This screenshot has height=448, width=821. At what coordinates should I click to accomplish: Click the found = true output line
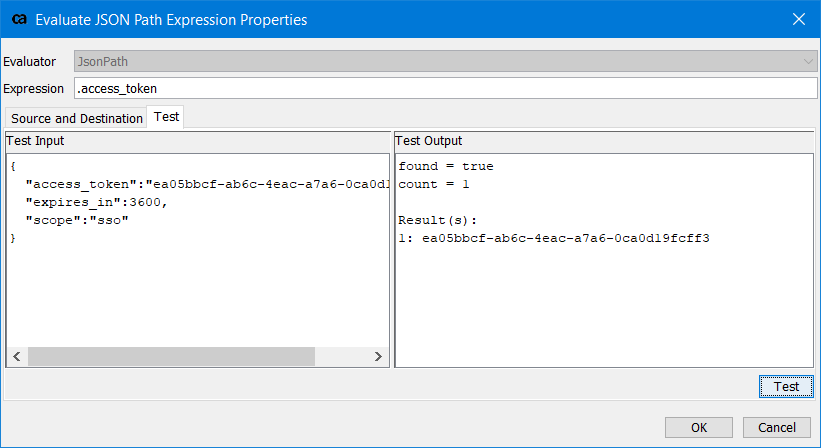tap(446, 166)
